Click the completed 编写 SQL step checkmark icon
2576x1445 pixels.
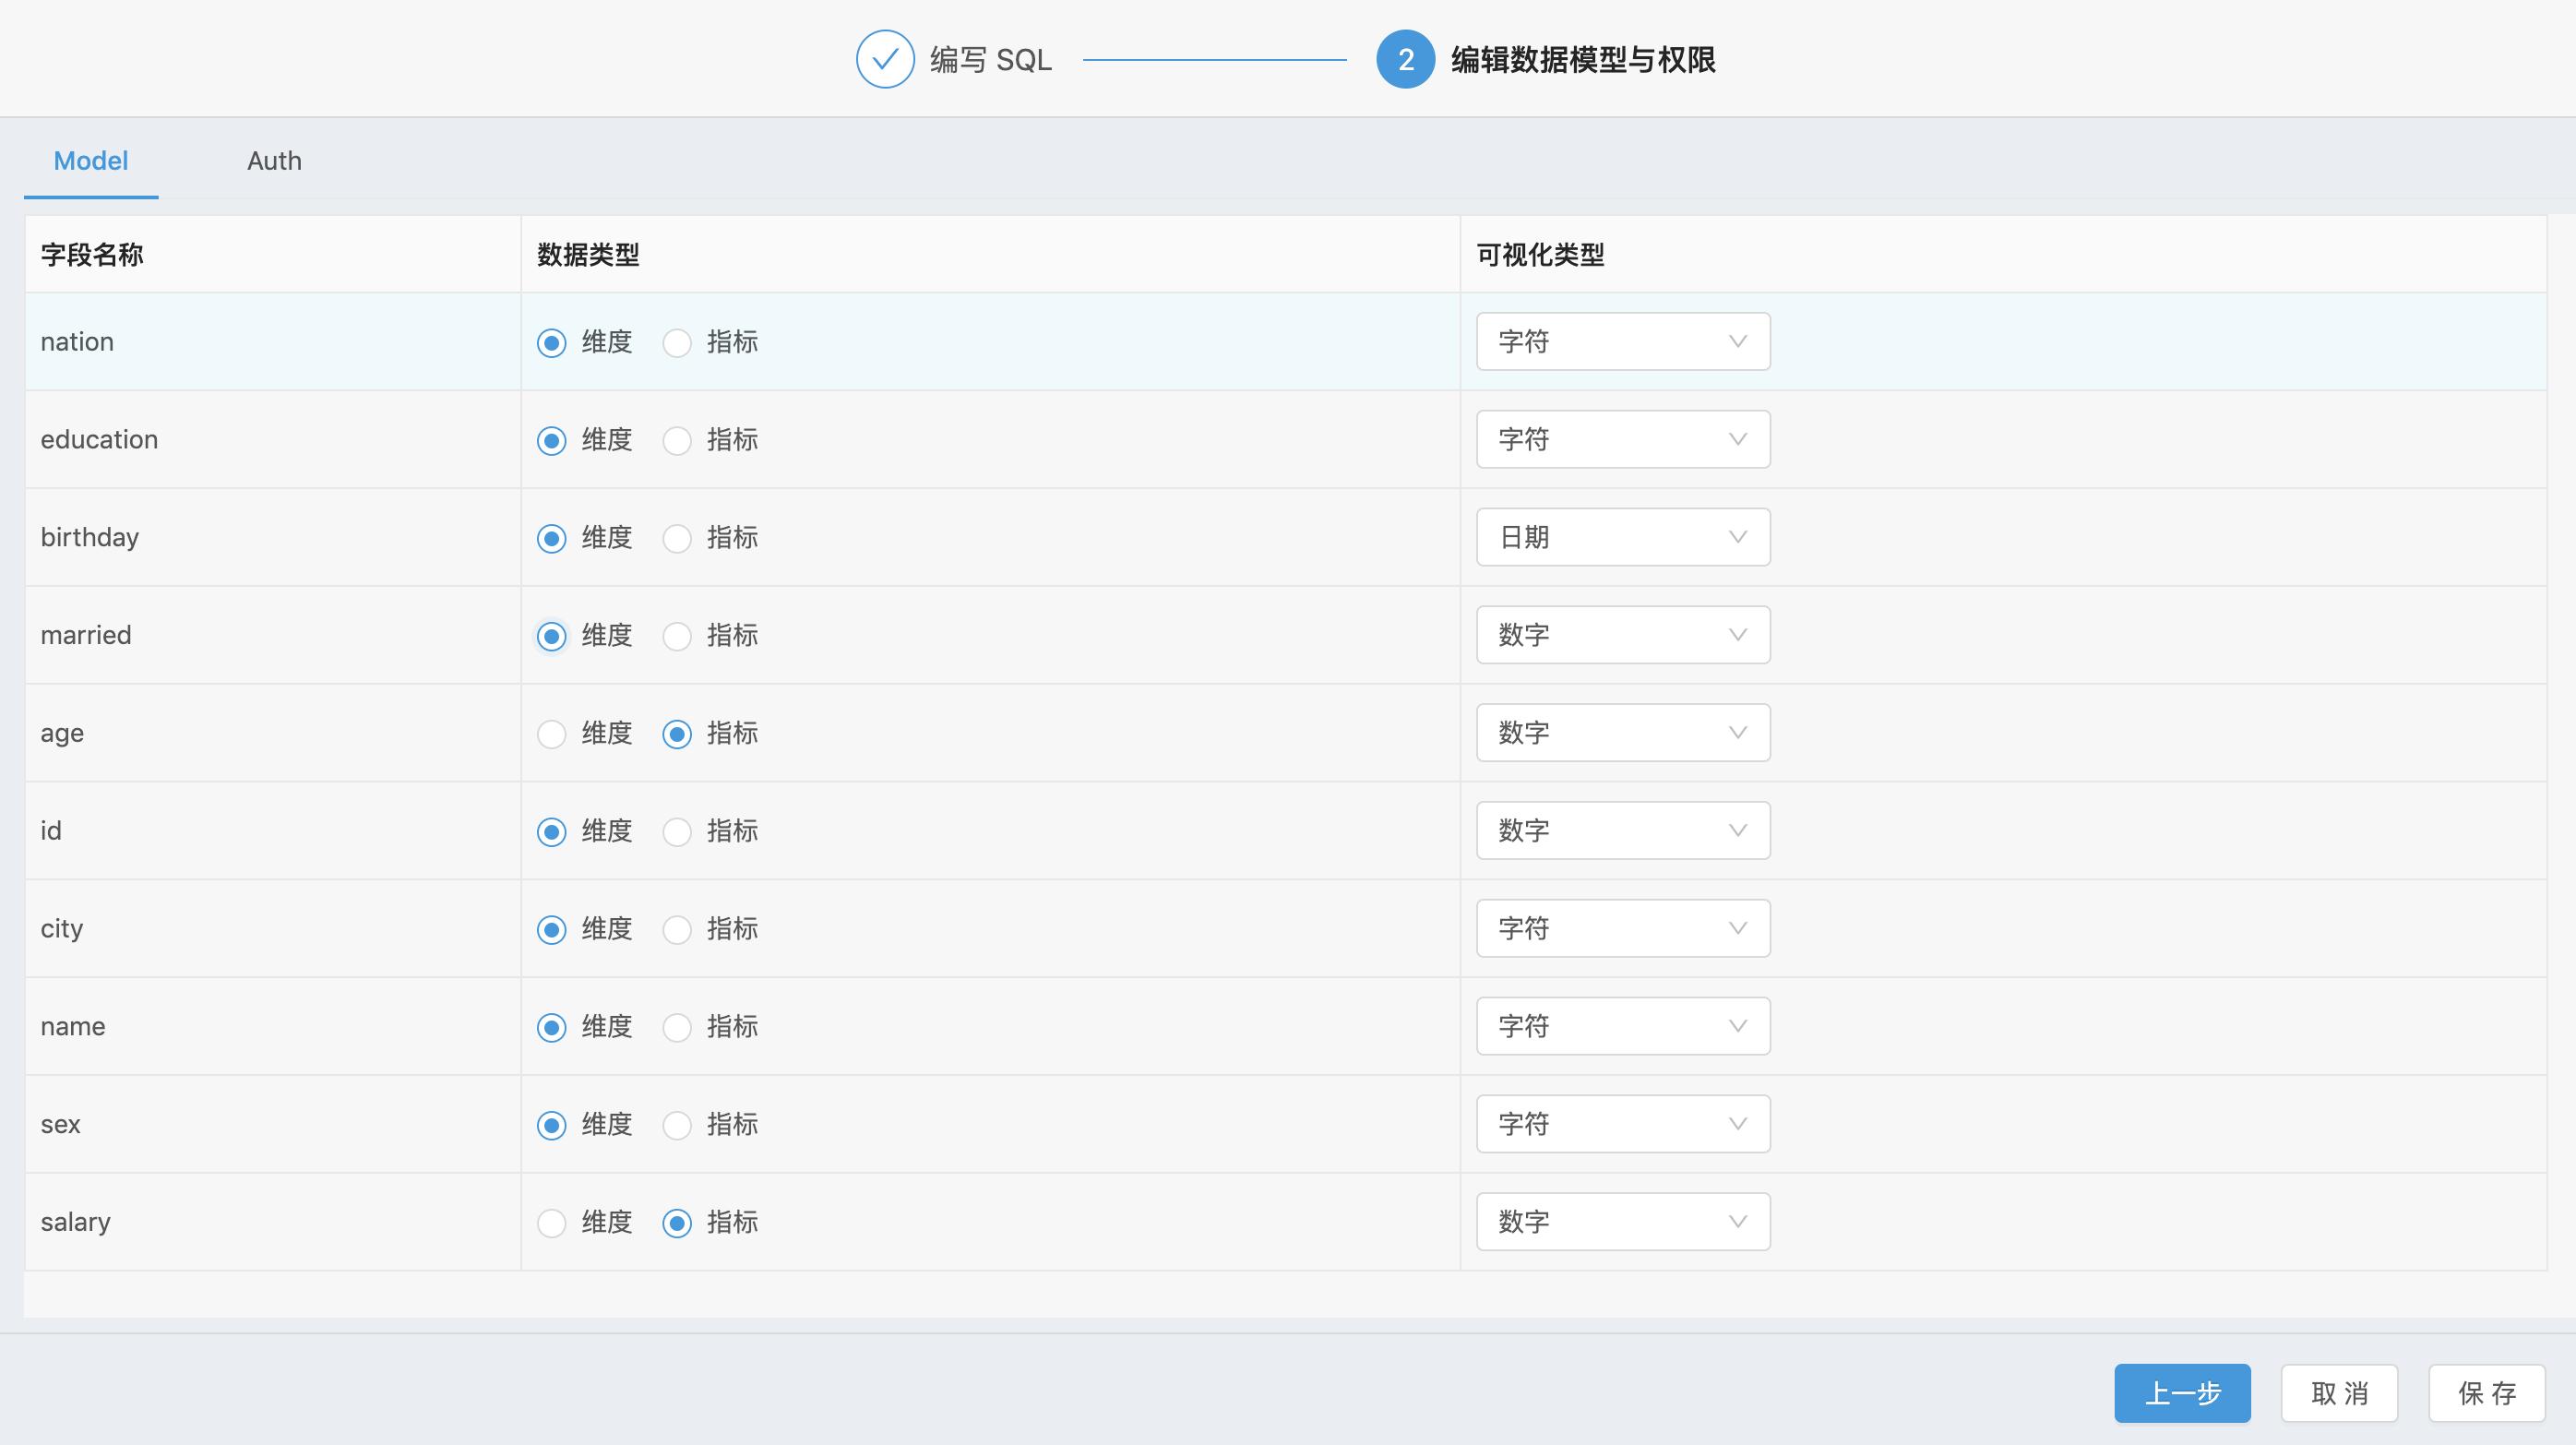(x=884, y=60)
